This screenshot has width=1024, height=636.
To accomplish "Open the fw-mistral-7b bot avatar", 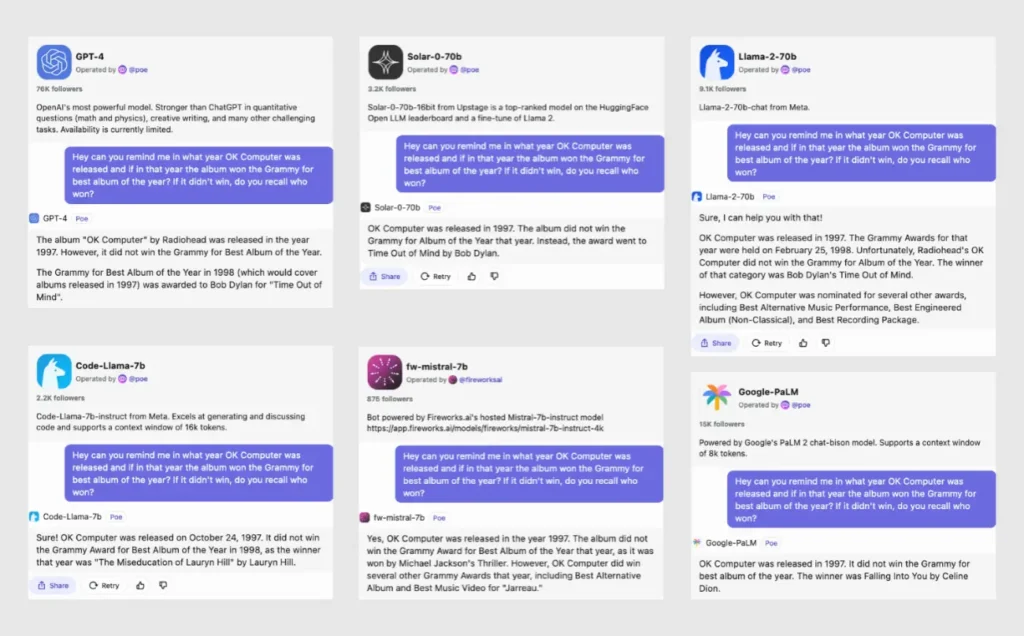I will coord(385,372).
